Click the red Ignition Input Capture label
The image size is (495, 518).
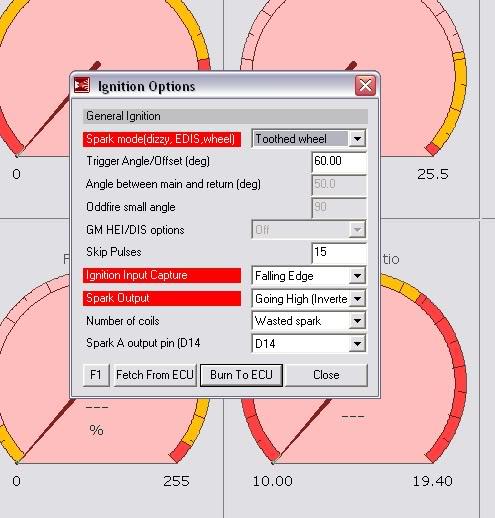point(162,275)
